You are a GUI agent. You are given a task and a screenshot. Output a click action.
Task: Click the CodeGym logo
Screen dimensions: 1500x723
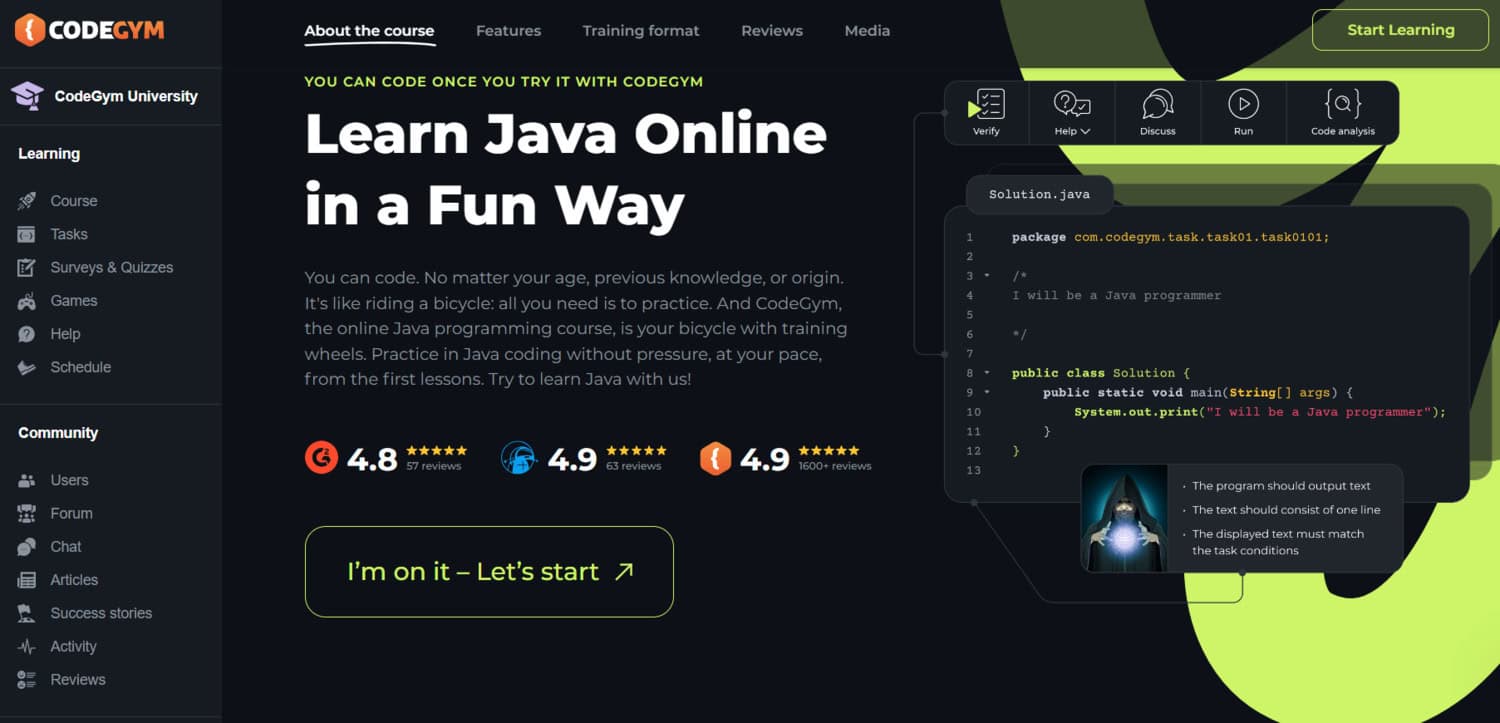click(x=89, y=30)
